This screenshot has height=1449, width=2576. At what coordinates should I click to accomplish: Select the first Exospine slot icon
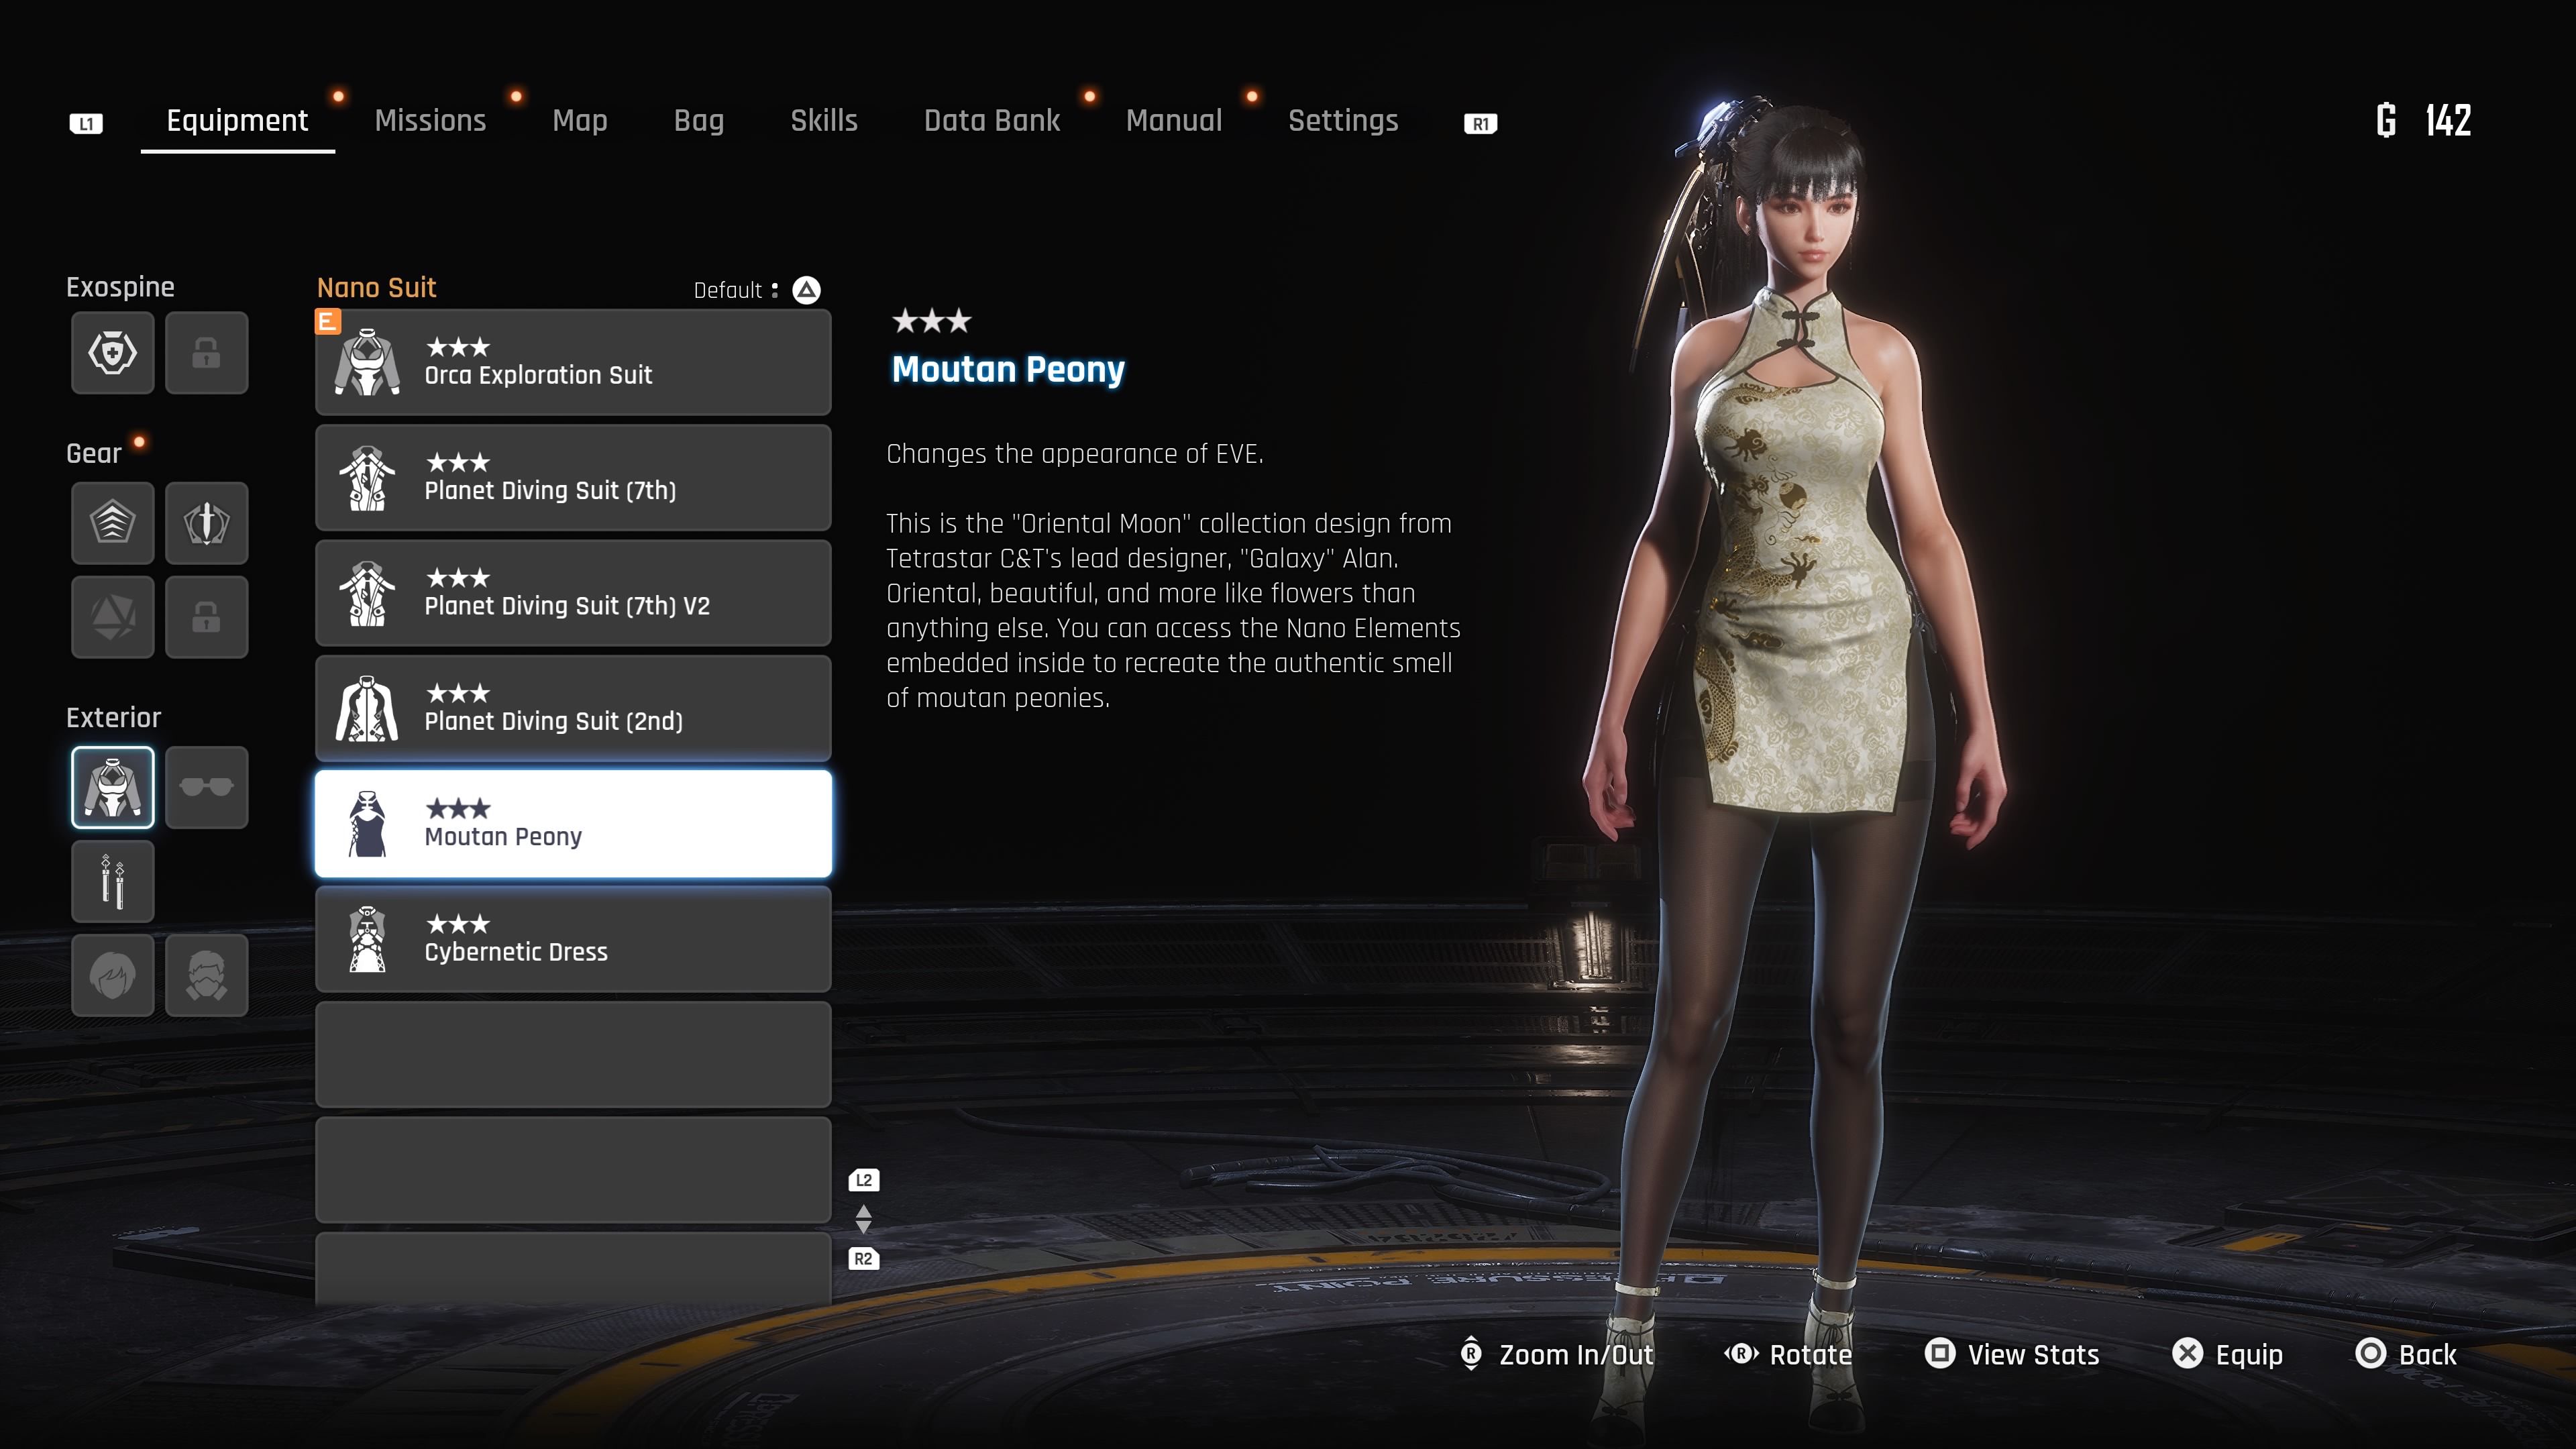112,352
